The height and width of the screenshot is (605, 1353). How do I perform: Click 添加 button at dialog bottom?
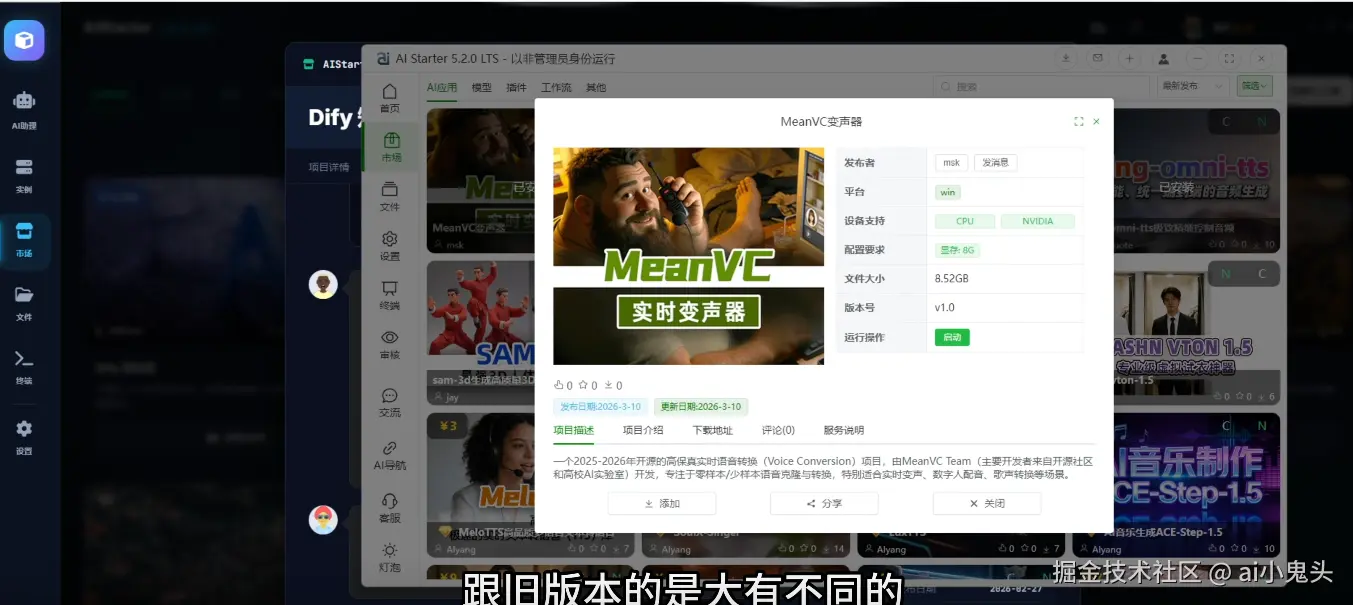pyautogui.click(x=662, y=504)
